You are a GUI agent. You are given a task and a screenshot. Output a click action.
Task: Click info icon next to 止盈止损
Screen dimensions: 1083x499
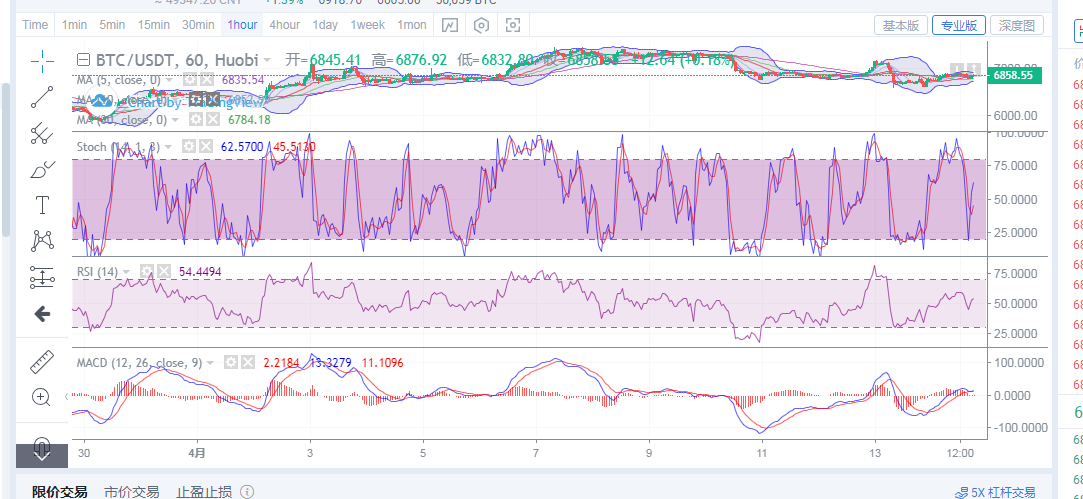[x=247, y=492]
